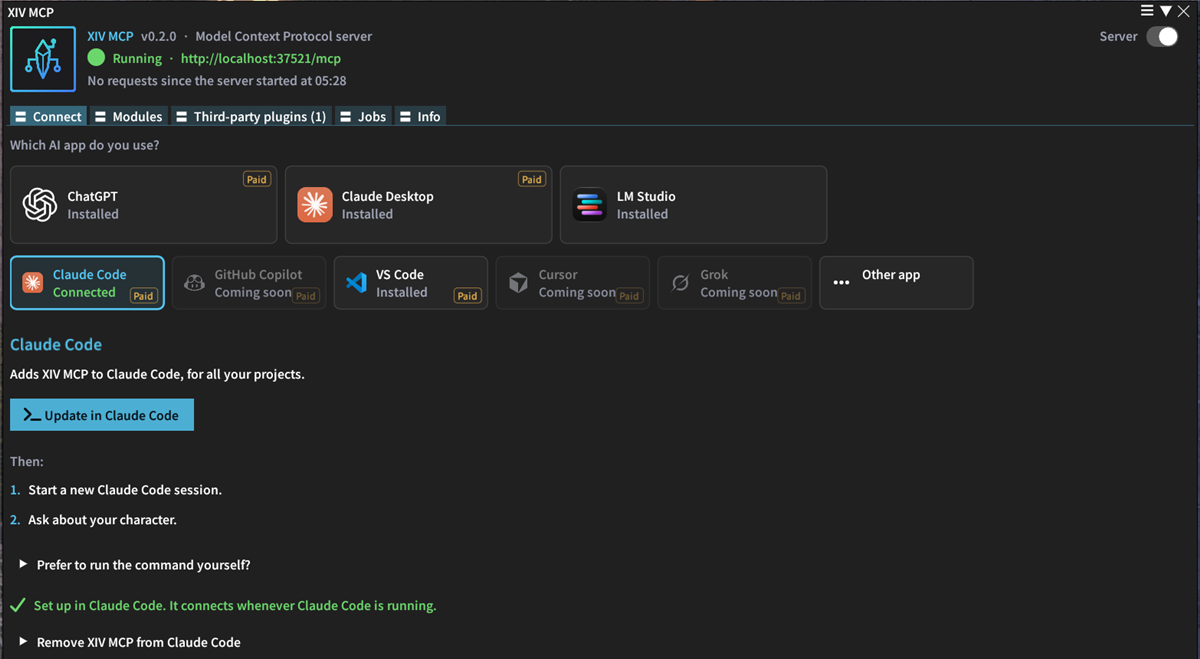Click the v0.2.0 version label
Screen dimensions: 1200x659
[x=158, y=36]
